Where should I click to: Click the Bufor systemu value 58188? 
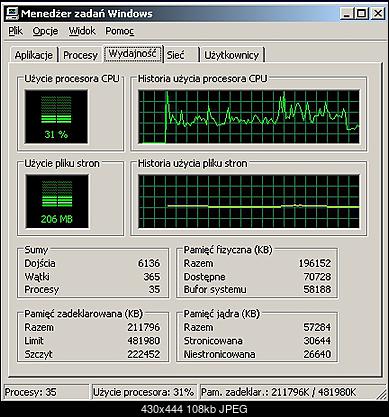pos(317,289)
